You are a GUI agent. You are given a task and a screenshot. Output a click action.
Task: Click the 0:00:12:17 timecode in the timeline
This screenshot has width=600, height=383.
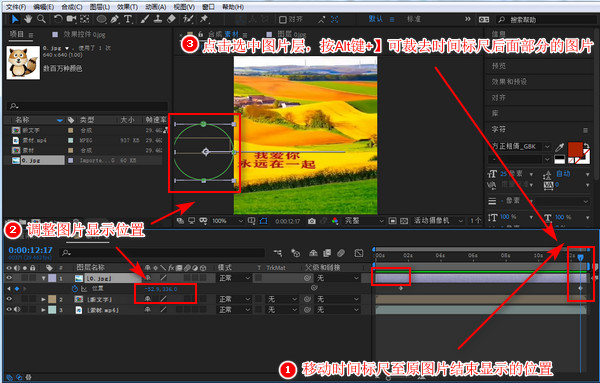[x=31, y=250]
